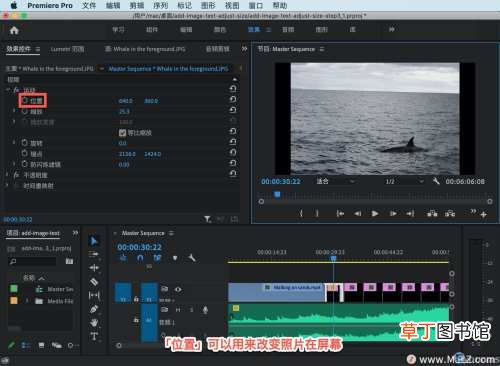Expand the Anti-flicker Filter property
The height and width of the screenshot is (366, 500).
pyautogui.click(x=14, y=164)
